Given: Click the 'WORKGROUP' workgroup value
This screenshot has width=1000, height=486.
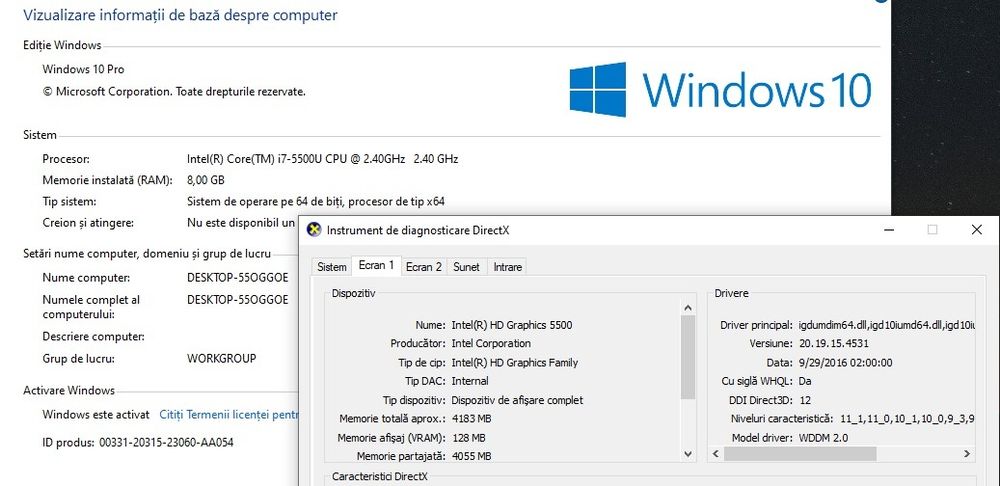Looking at the screenshot, I should click(221, 358).
